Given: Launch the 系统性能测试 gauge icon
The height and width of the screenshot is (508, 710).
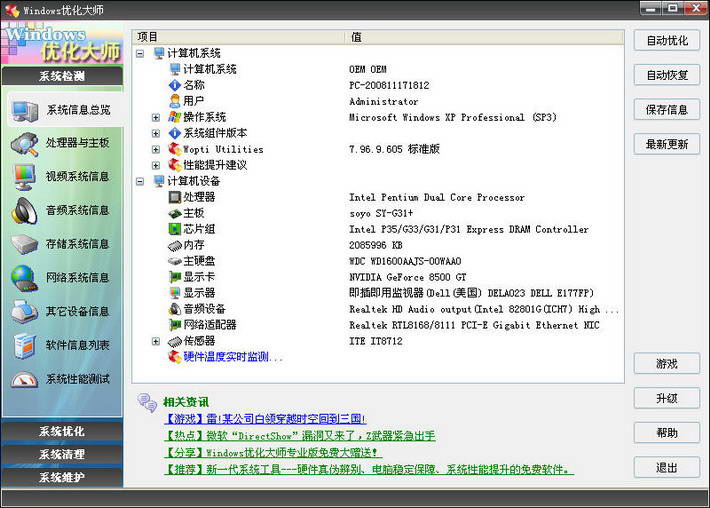Looking at the screenshot, I should (x=25, y=379).
